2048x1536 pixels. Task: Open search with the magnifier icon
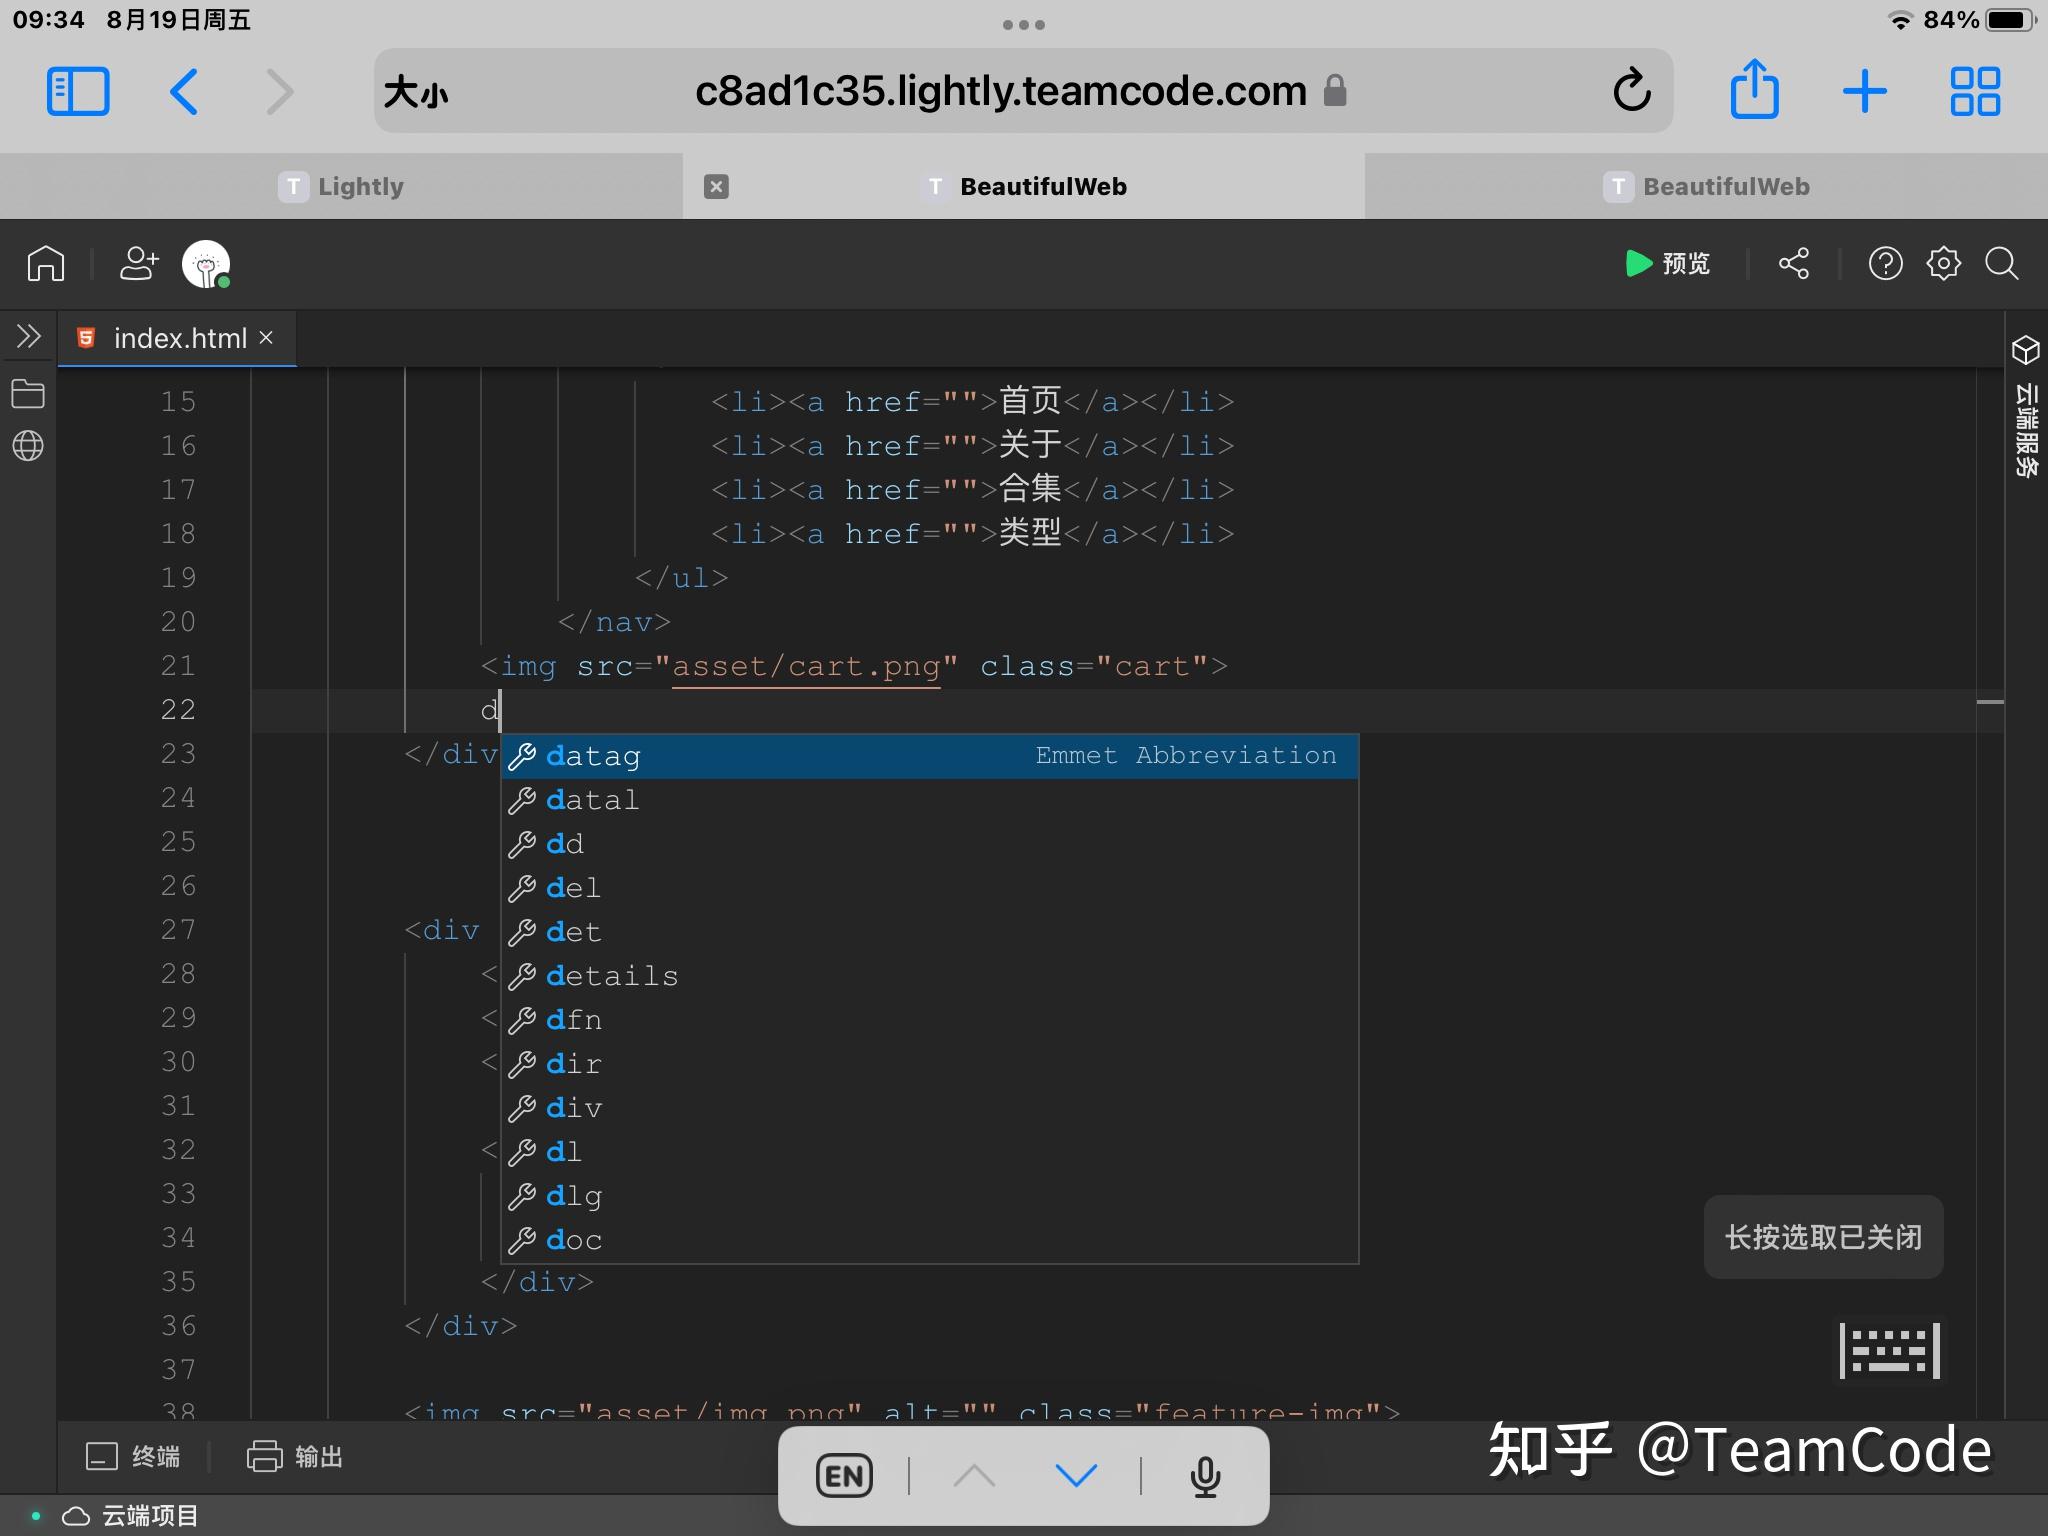[2000, 264]
